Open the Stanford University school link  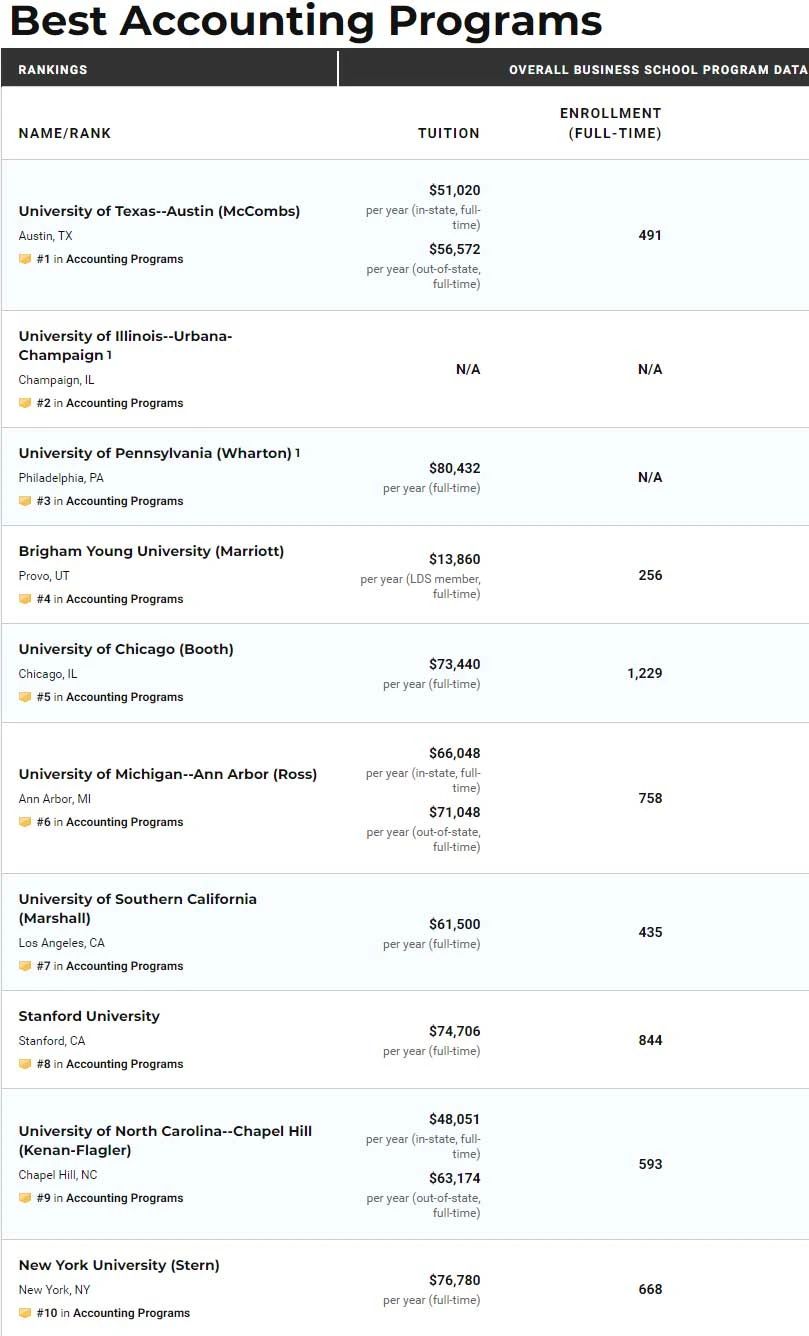click(89, 1016)
